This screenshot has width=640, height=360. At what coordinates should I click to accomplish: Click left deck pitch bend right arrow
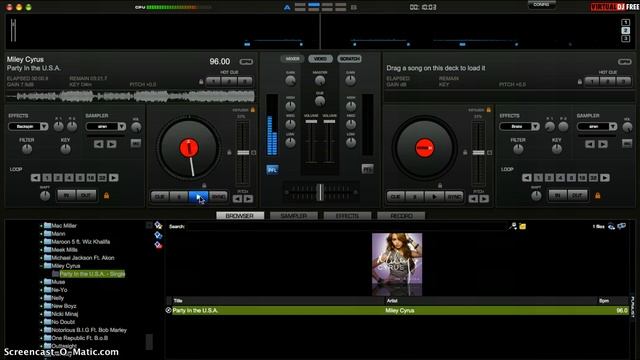point(248,199)
